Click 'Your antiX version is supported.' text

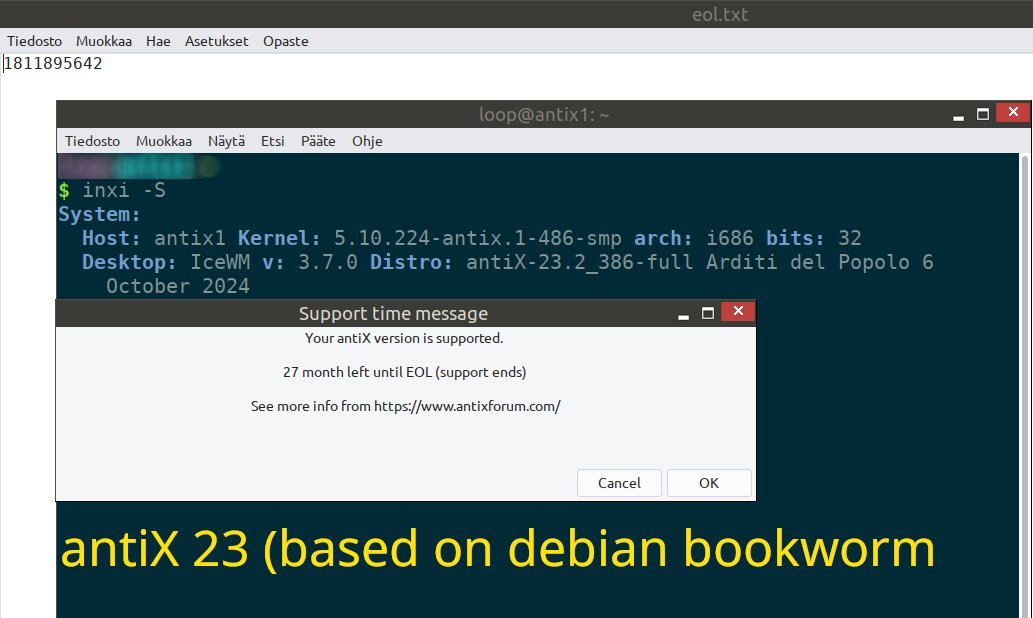click(404, 338)
